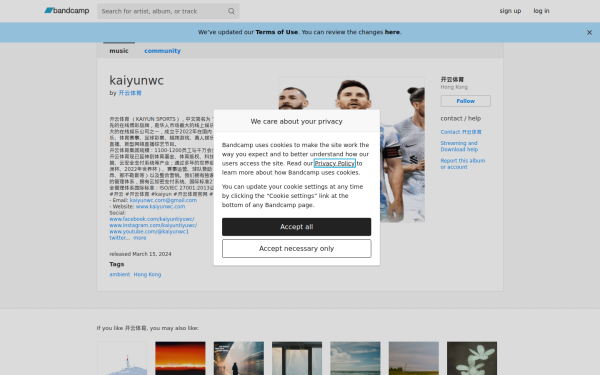This screenshot has height=375, width=600.
Task: Focus the artist, album, or track search field
Action: [168, 11]
